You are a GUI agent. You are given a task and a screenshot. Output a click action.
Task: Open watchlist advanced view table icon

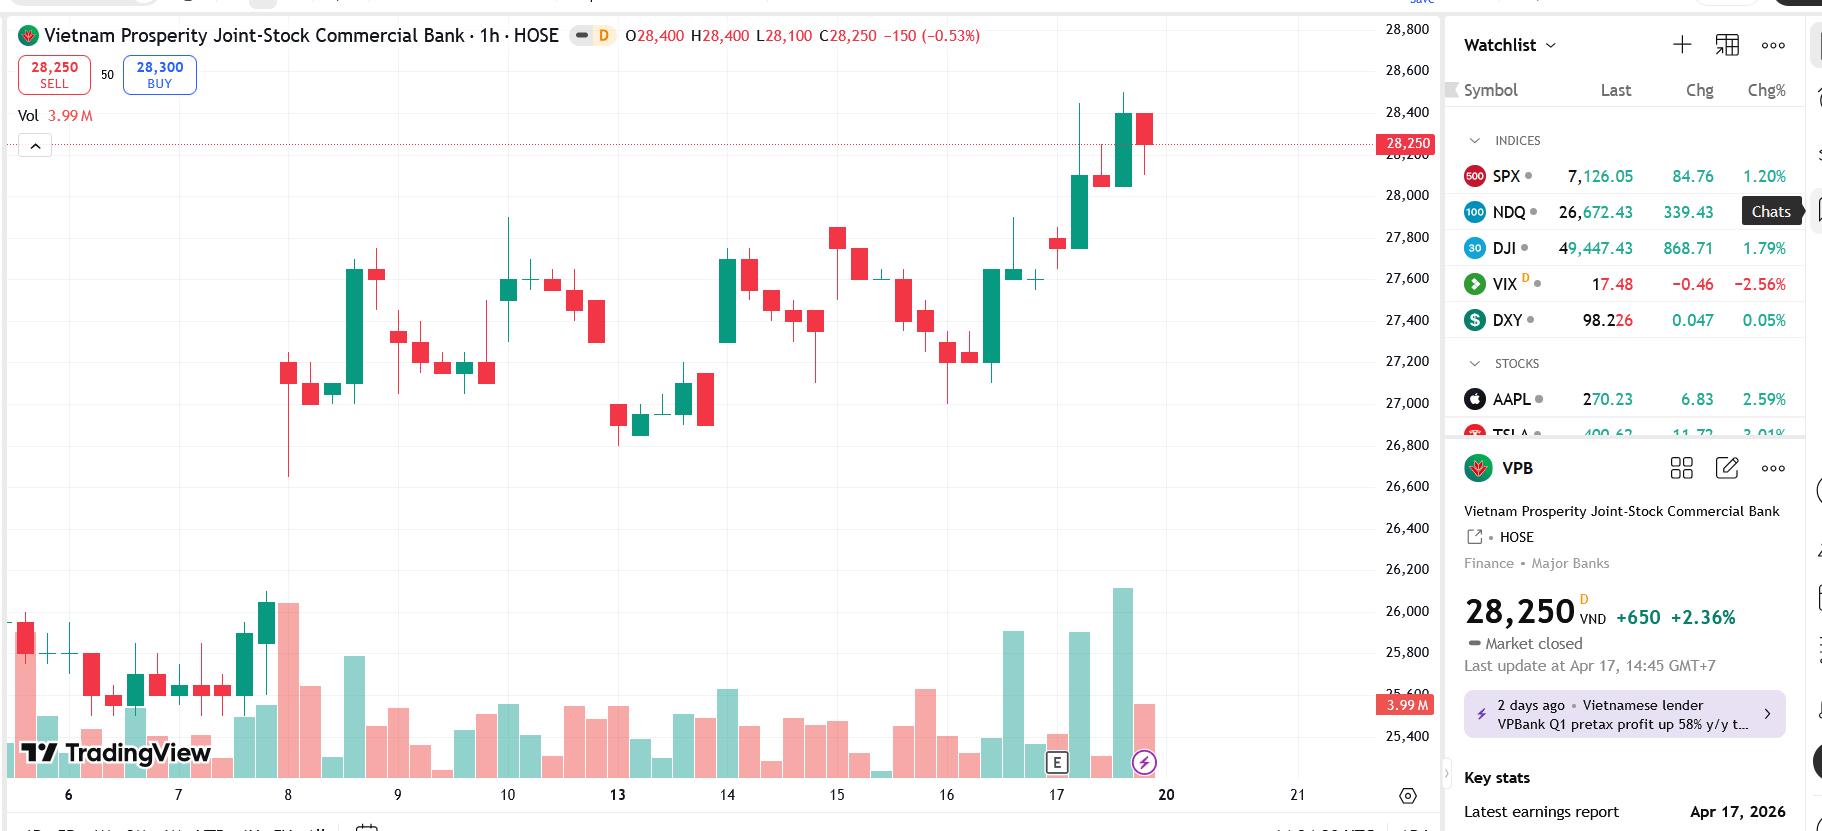tap(1727, 45)
